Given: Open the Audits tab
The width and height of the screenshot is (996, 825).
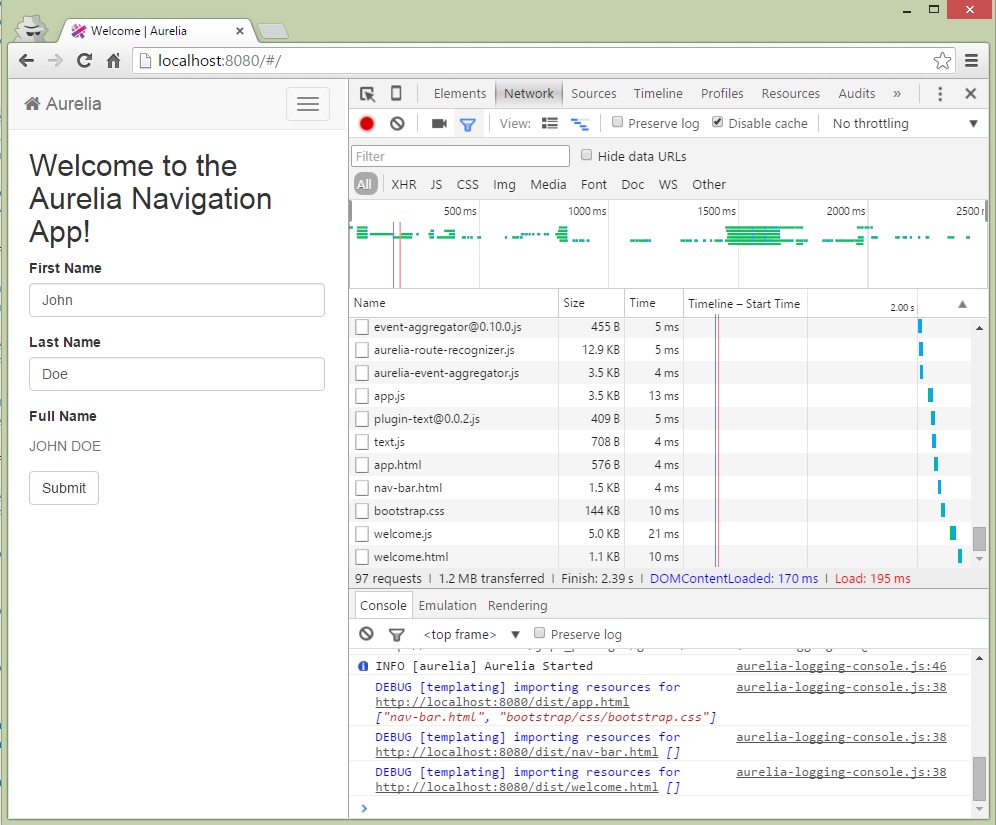Looking at the screenshot, I should (x=856, y=93).
